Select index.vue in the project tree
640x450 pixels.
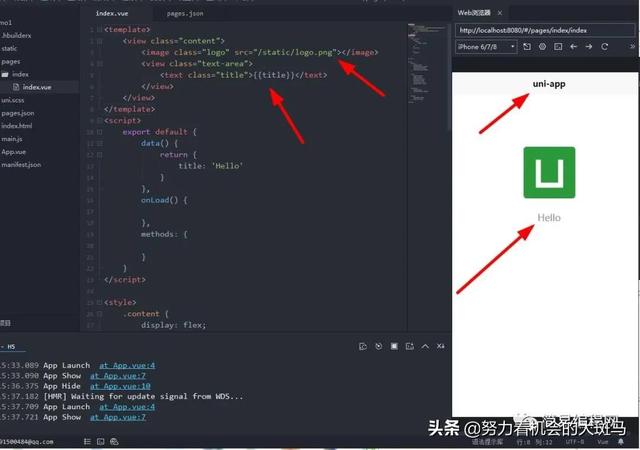tap(37, 87)
